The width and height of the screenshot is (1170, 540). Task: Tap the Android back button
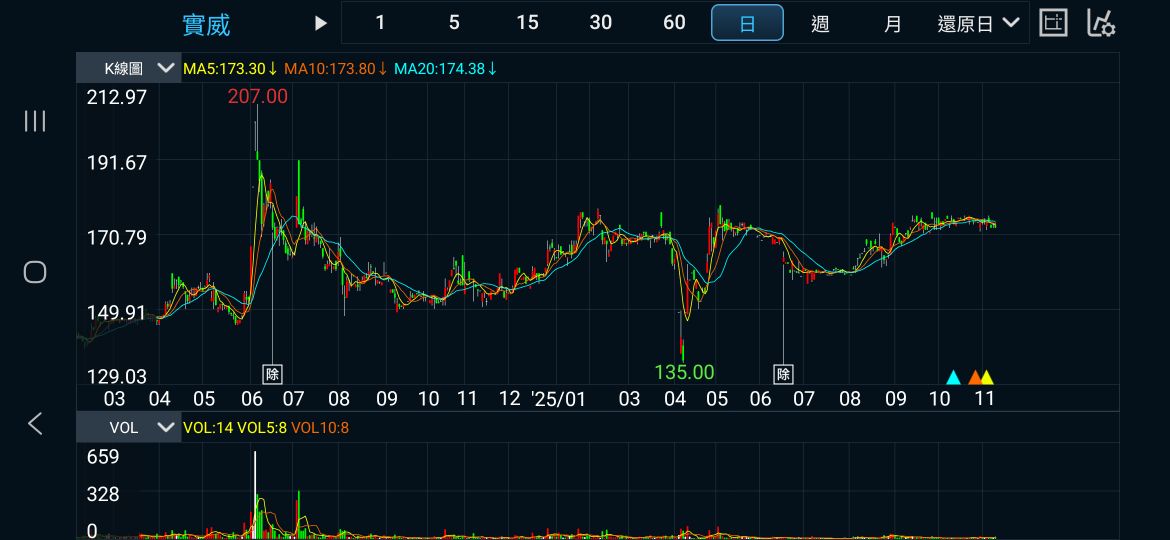click(x=35, y=424)
